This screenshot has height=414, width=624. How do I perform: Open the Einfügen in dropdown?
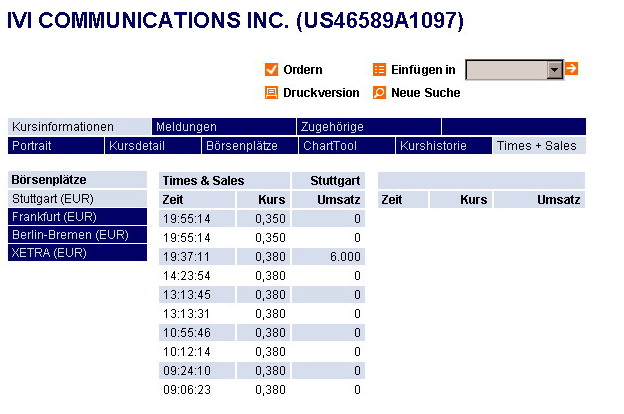[555, 70]
